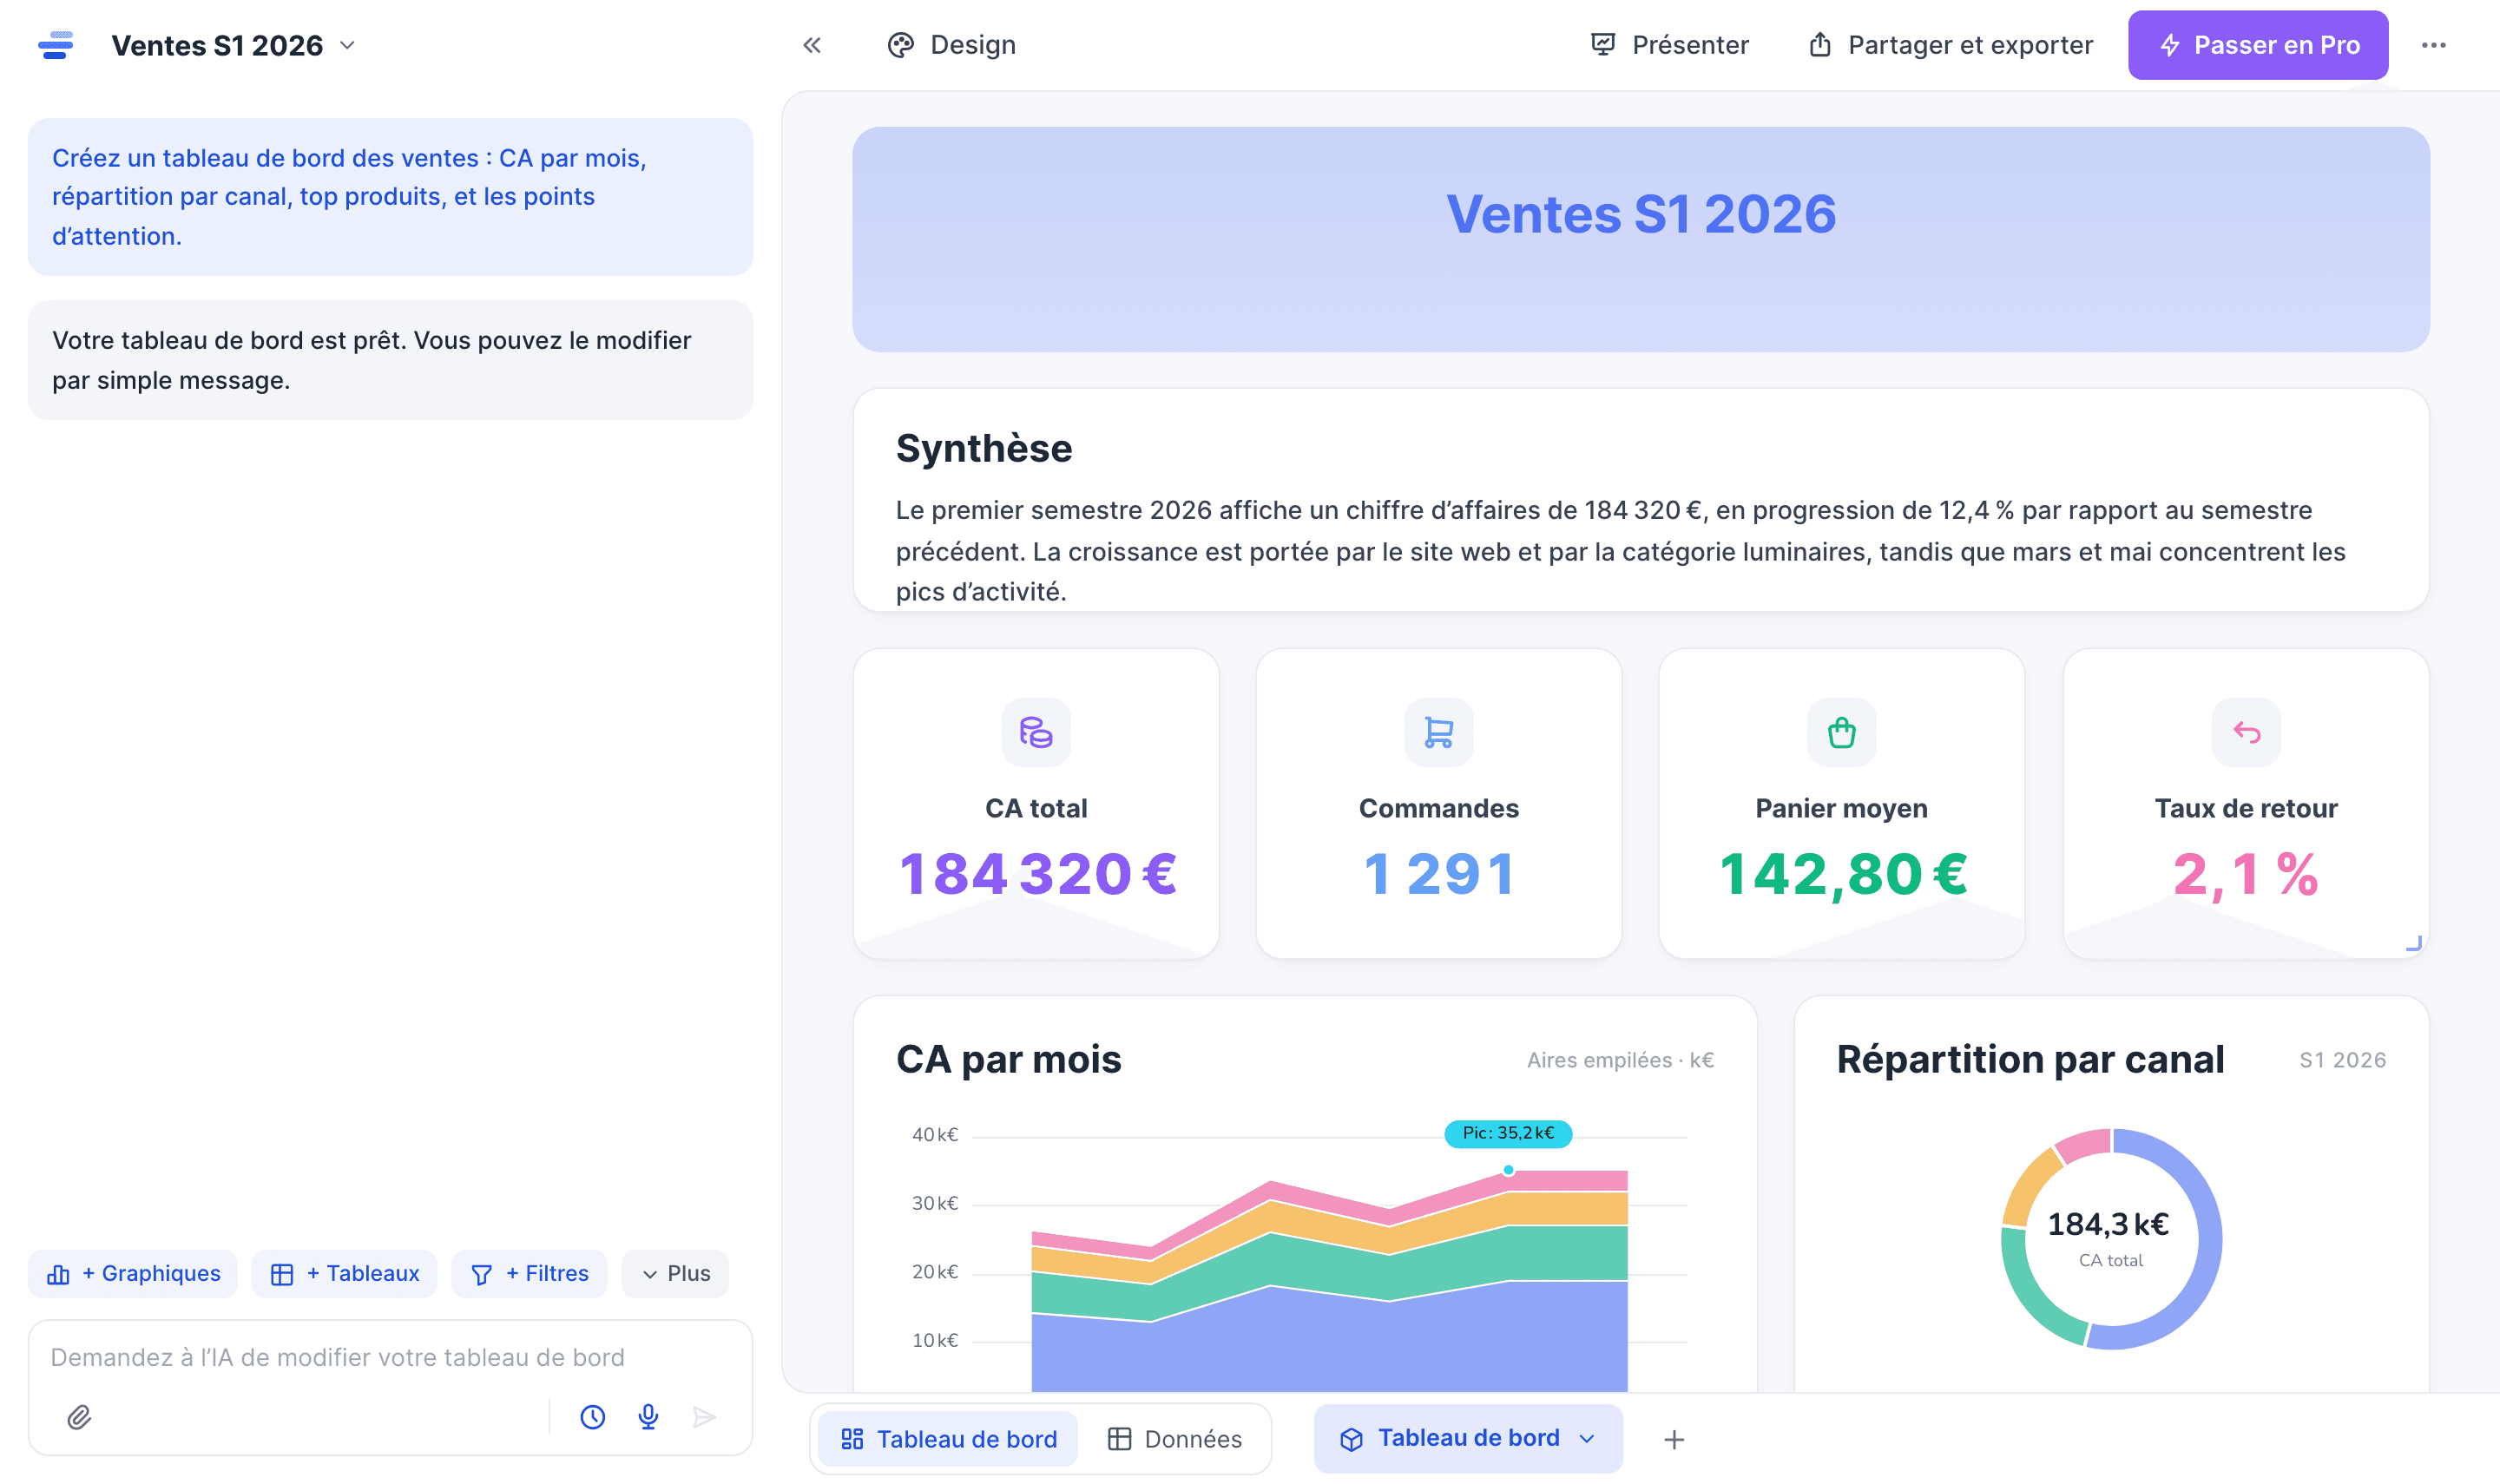Click the CA total coins icon

click(1036, 732)
